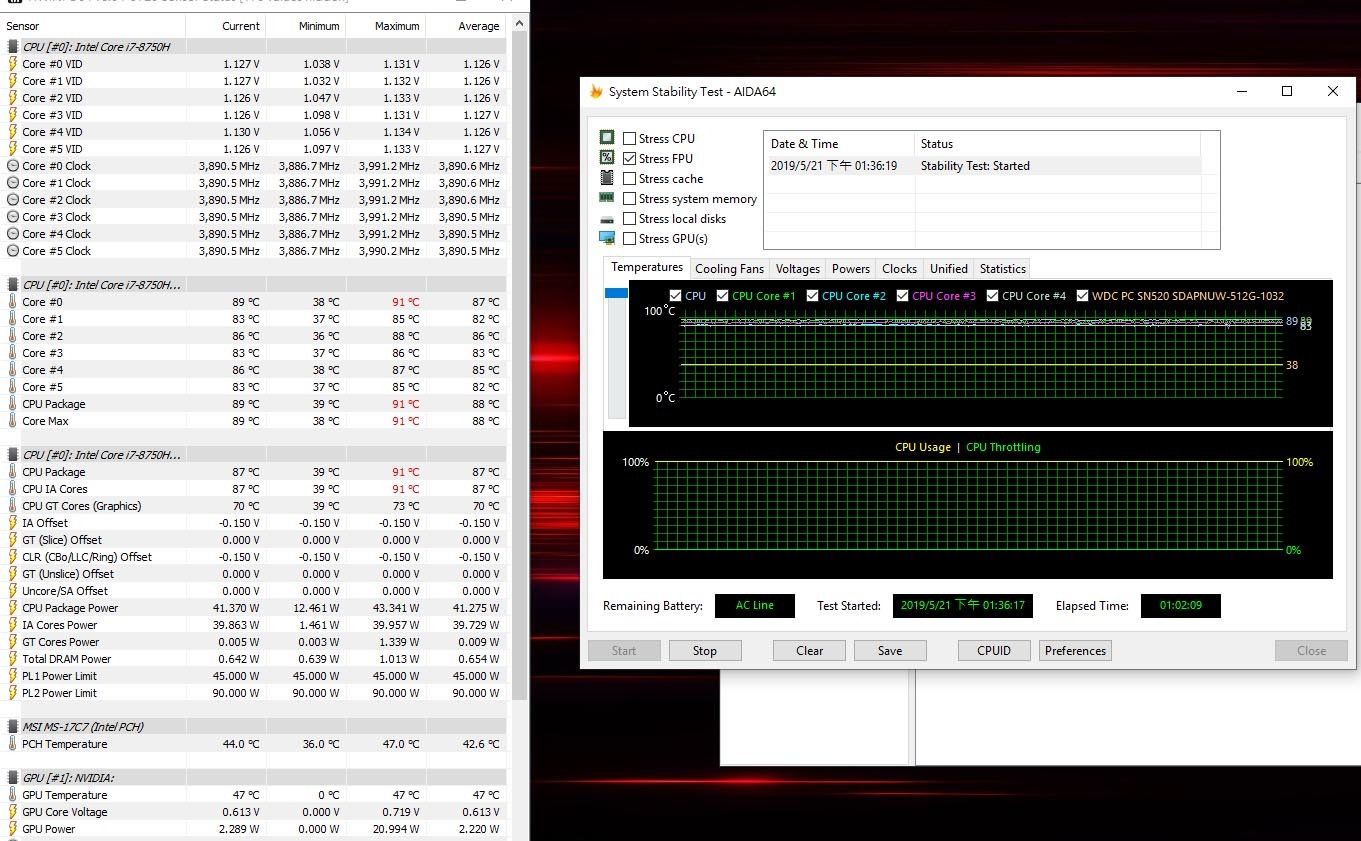Click the monitor icon beside Stress GPU(s)
Screen dimensions: 1361x841
pos(606,238)
